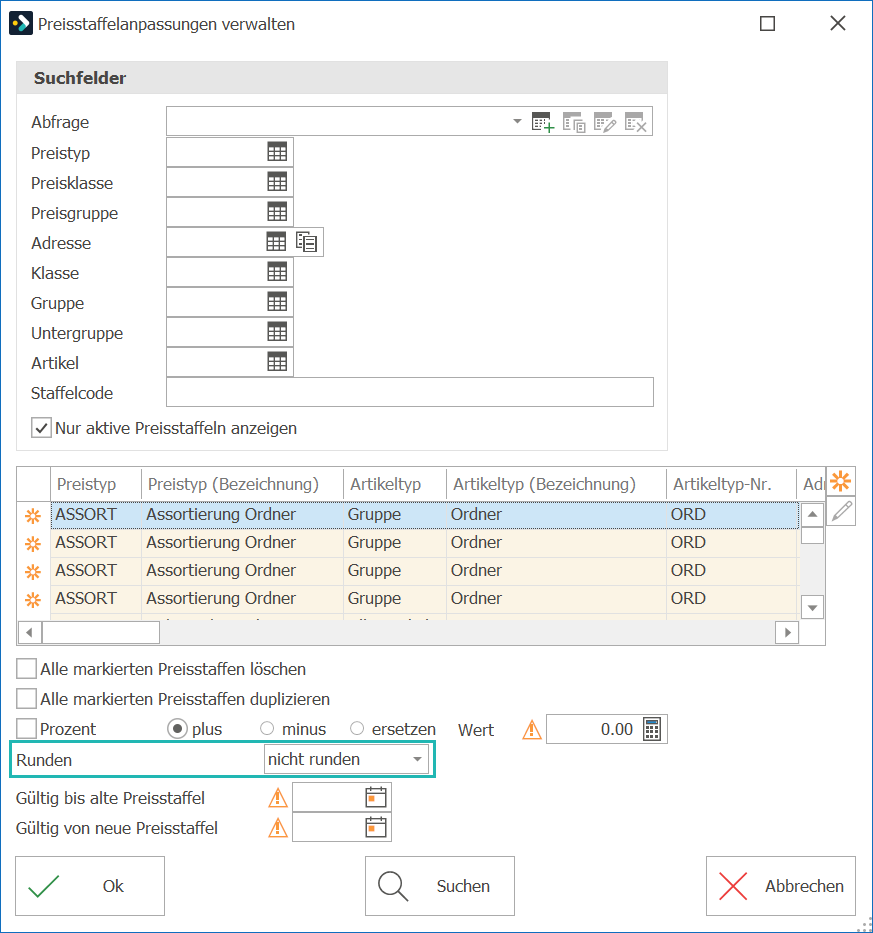Check the Prozent checkbox
Viewport: 873px width, 933px height.
tap(26, 728)
